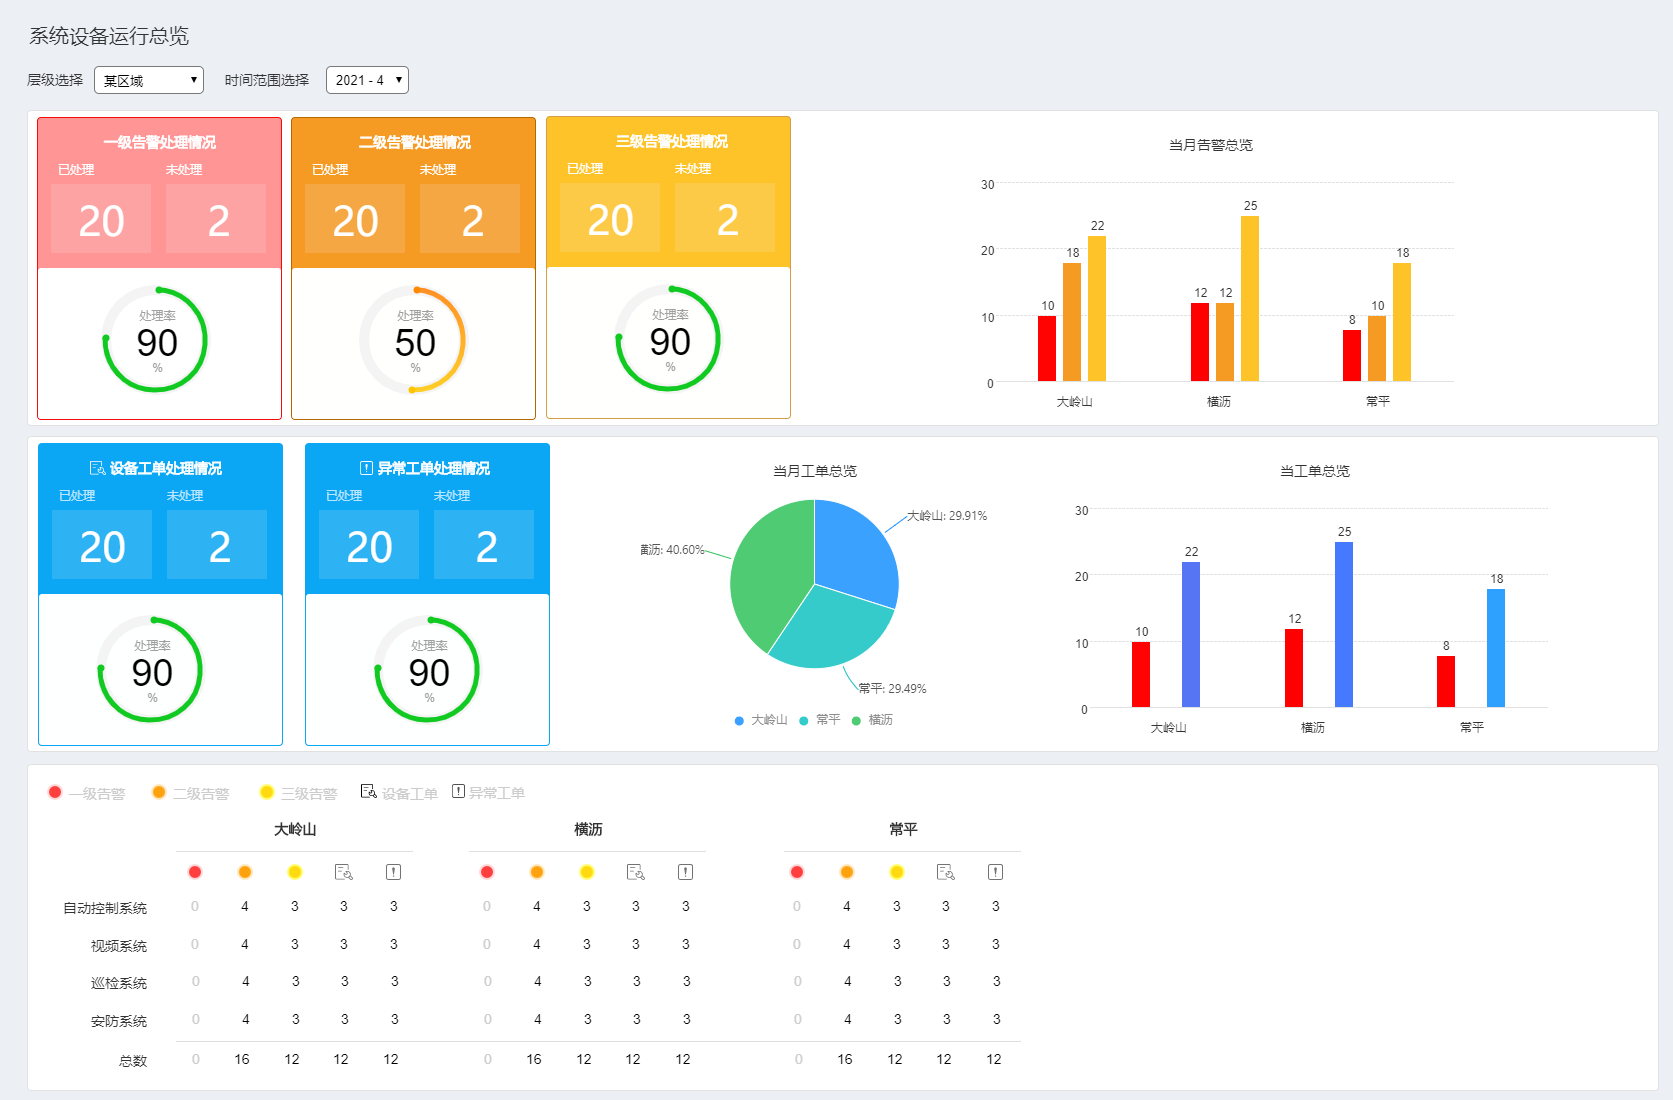Click the 已处理 count in 三级告警处理情况 card
This screenshot has width=1673, height=1100.
pyautogui.click(x=609, y=218)
